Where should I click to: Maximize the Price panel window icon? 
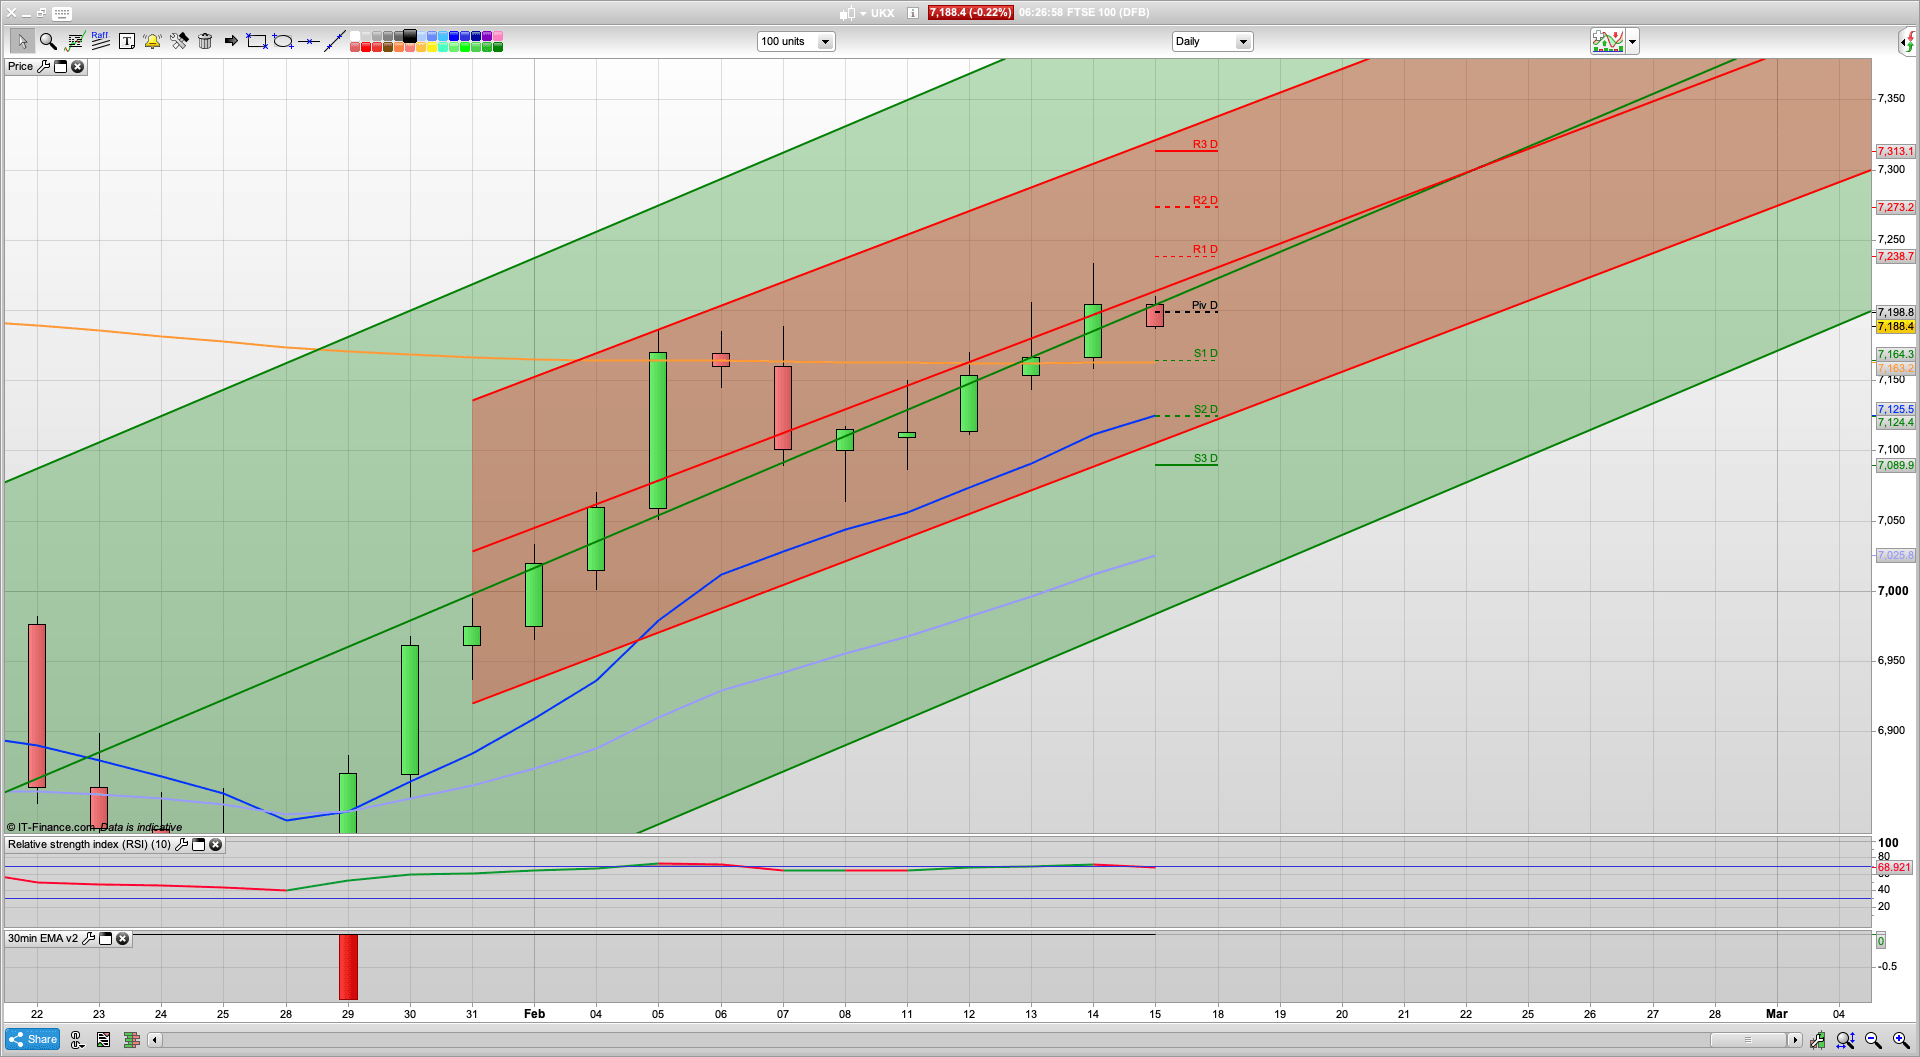click(x=60, y=66)
